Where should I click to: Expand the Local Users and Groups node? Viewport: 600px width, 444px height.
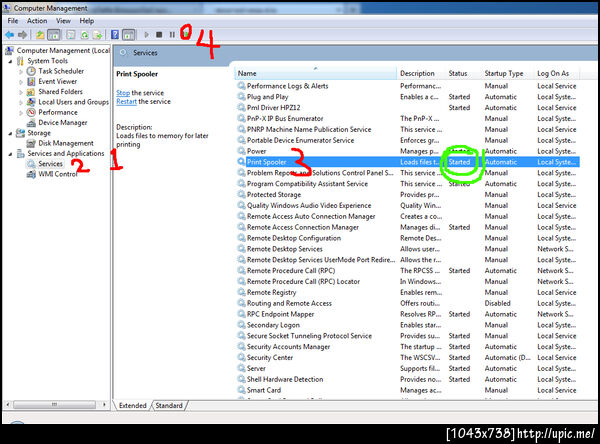coord(21,102)
